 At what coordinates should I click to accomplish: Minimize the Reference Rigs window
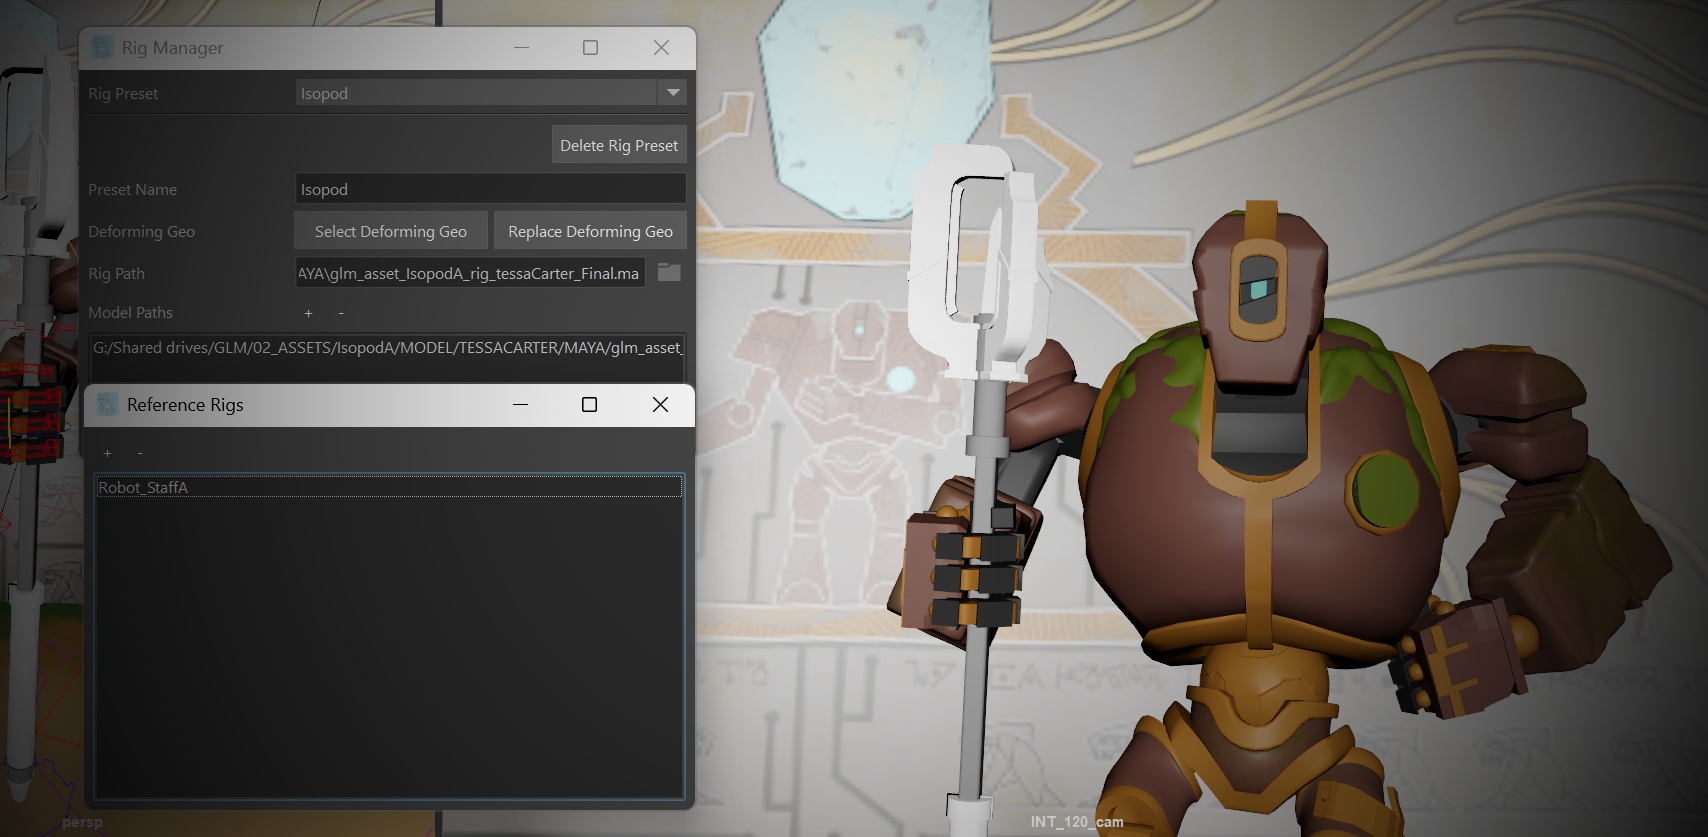pyautogui.click(x=520, y=404)
